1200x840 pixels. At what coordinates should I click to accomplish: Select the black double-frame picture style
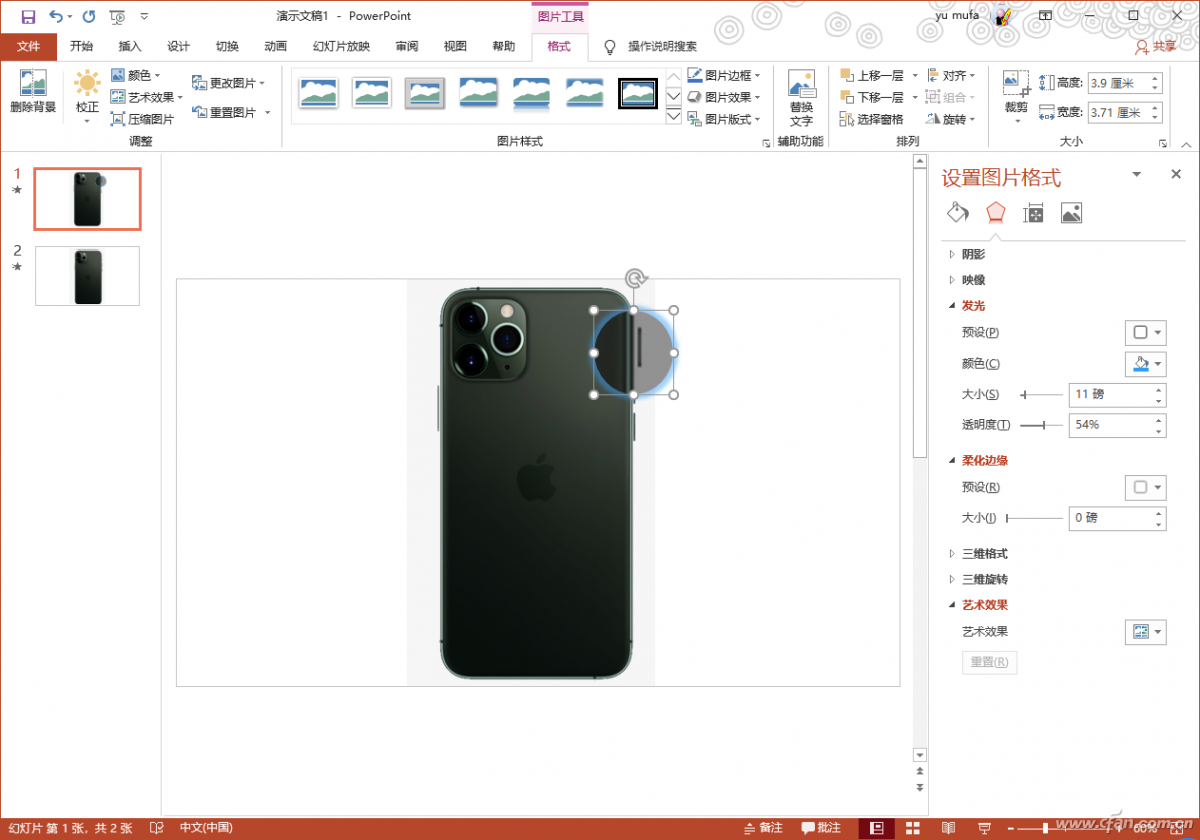tap(638, 93)
